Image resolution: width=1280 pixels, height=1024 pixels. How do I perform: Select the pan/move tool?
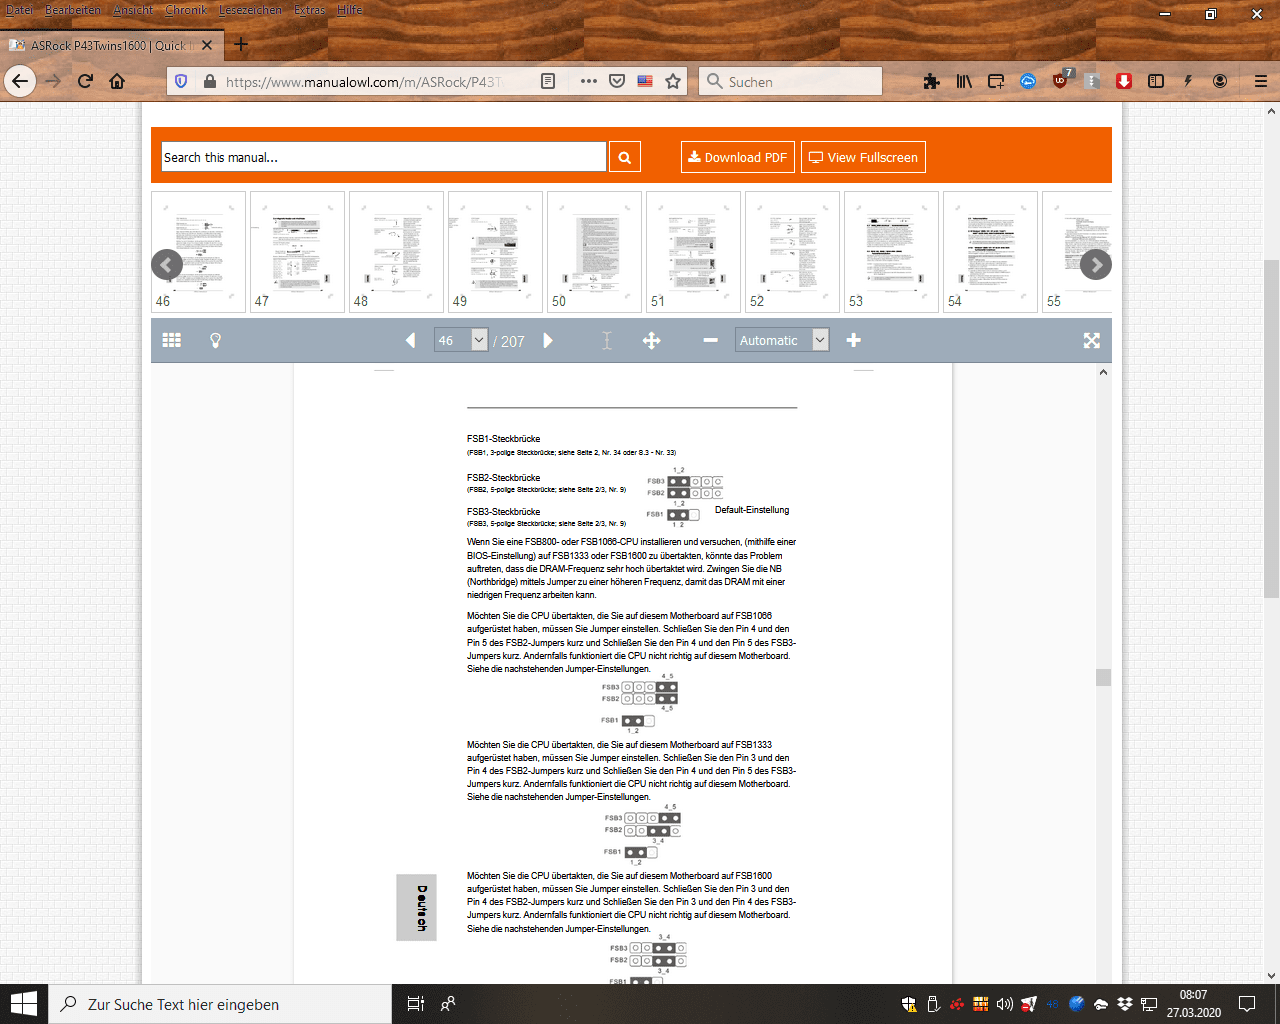[x=651, y=341]
